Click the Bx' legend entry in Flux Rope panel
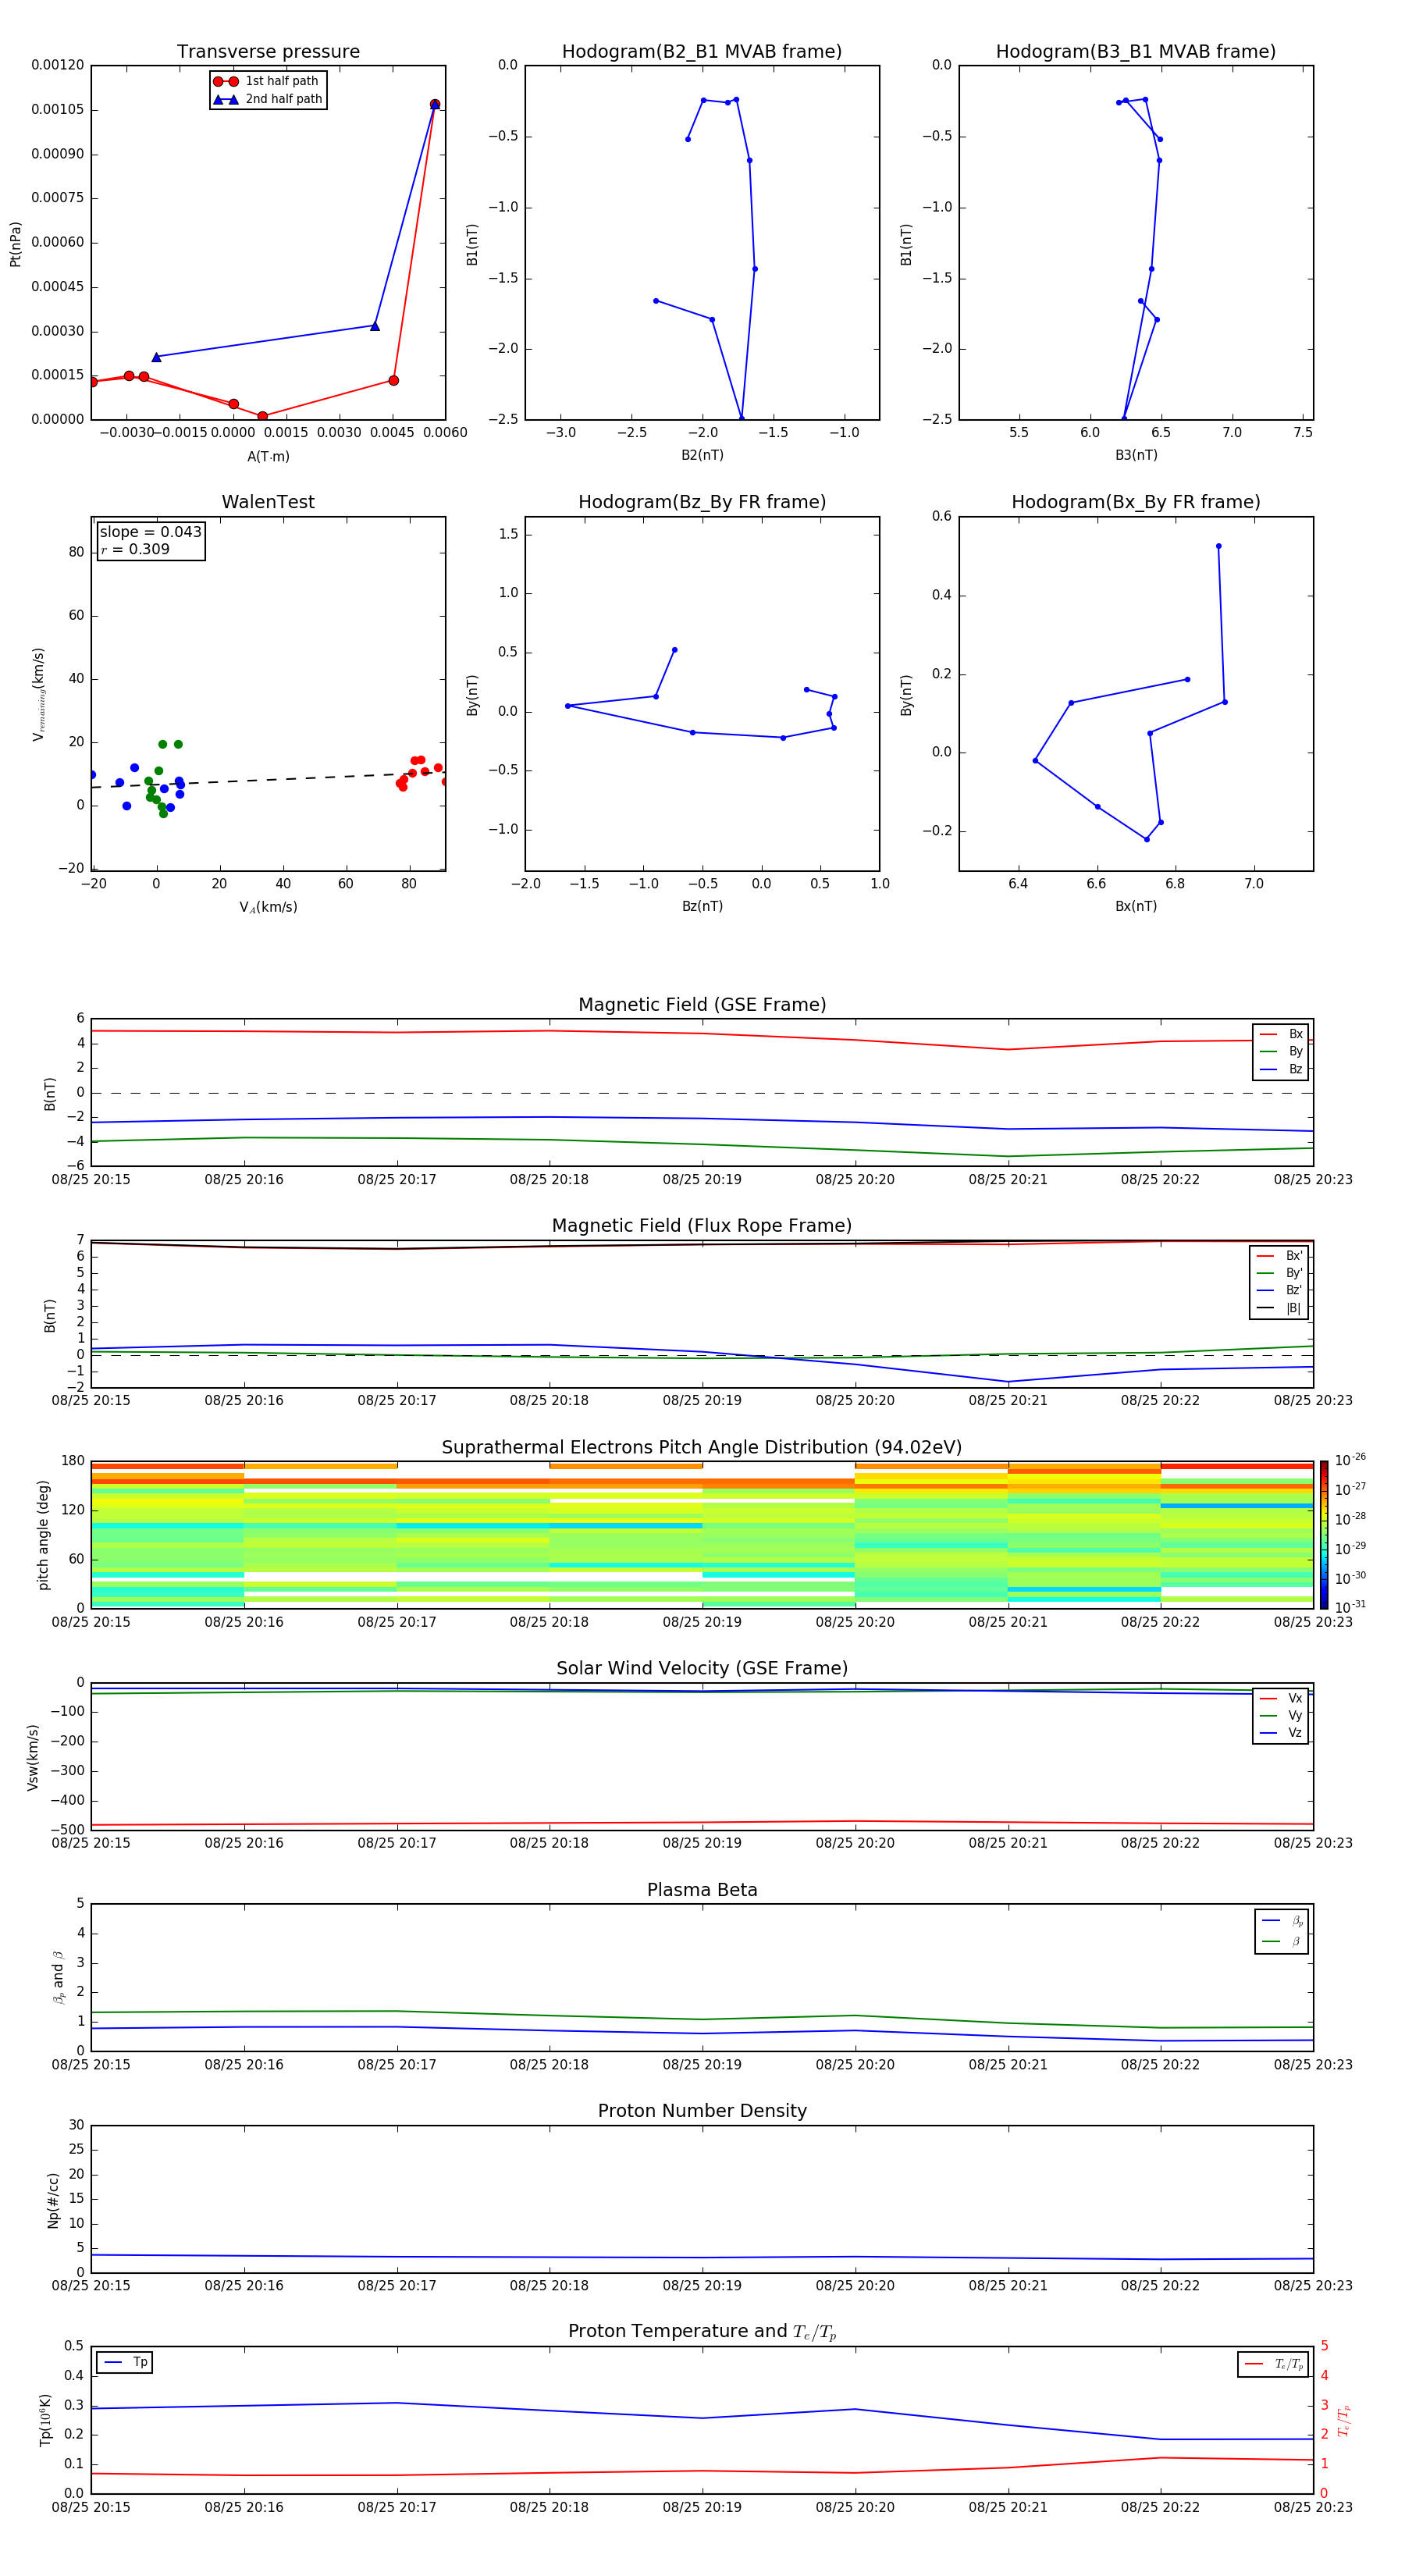 tap(1279, 1256)
